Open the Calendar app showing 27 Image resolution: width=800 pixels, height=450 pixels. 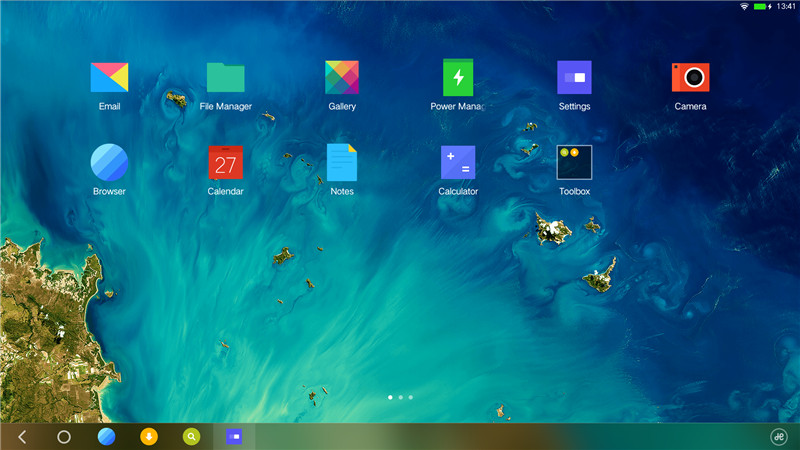(x=225, y=162)
